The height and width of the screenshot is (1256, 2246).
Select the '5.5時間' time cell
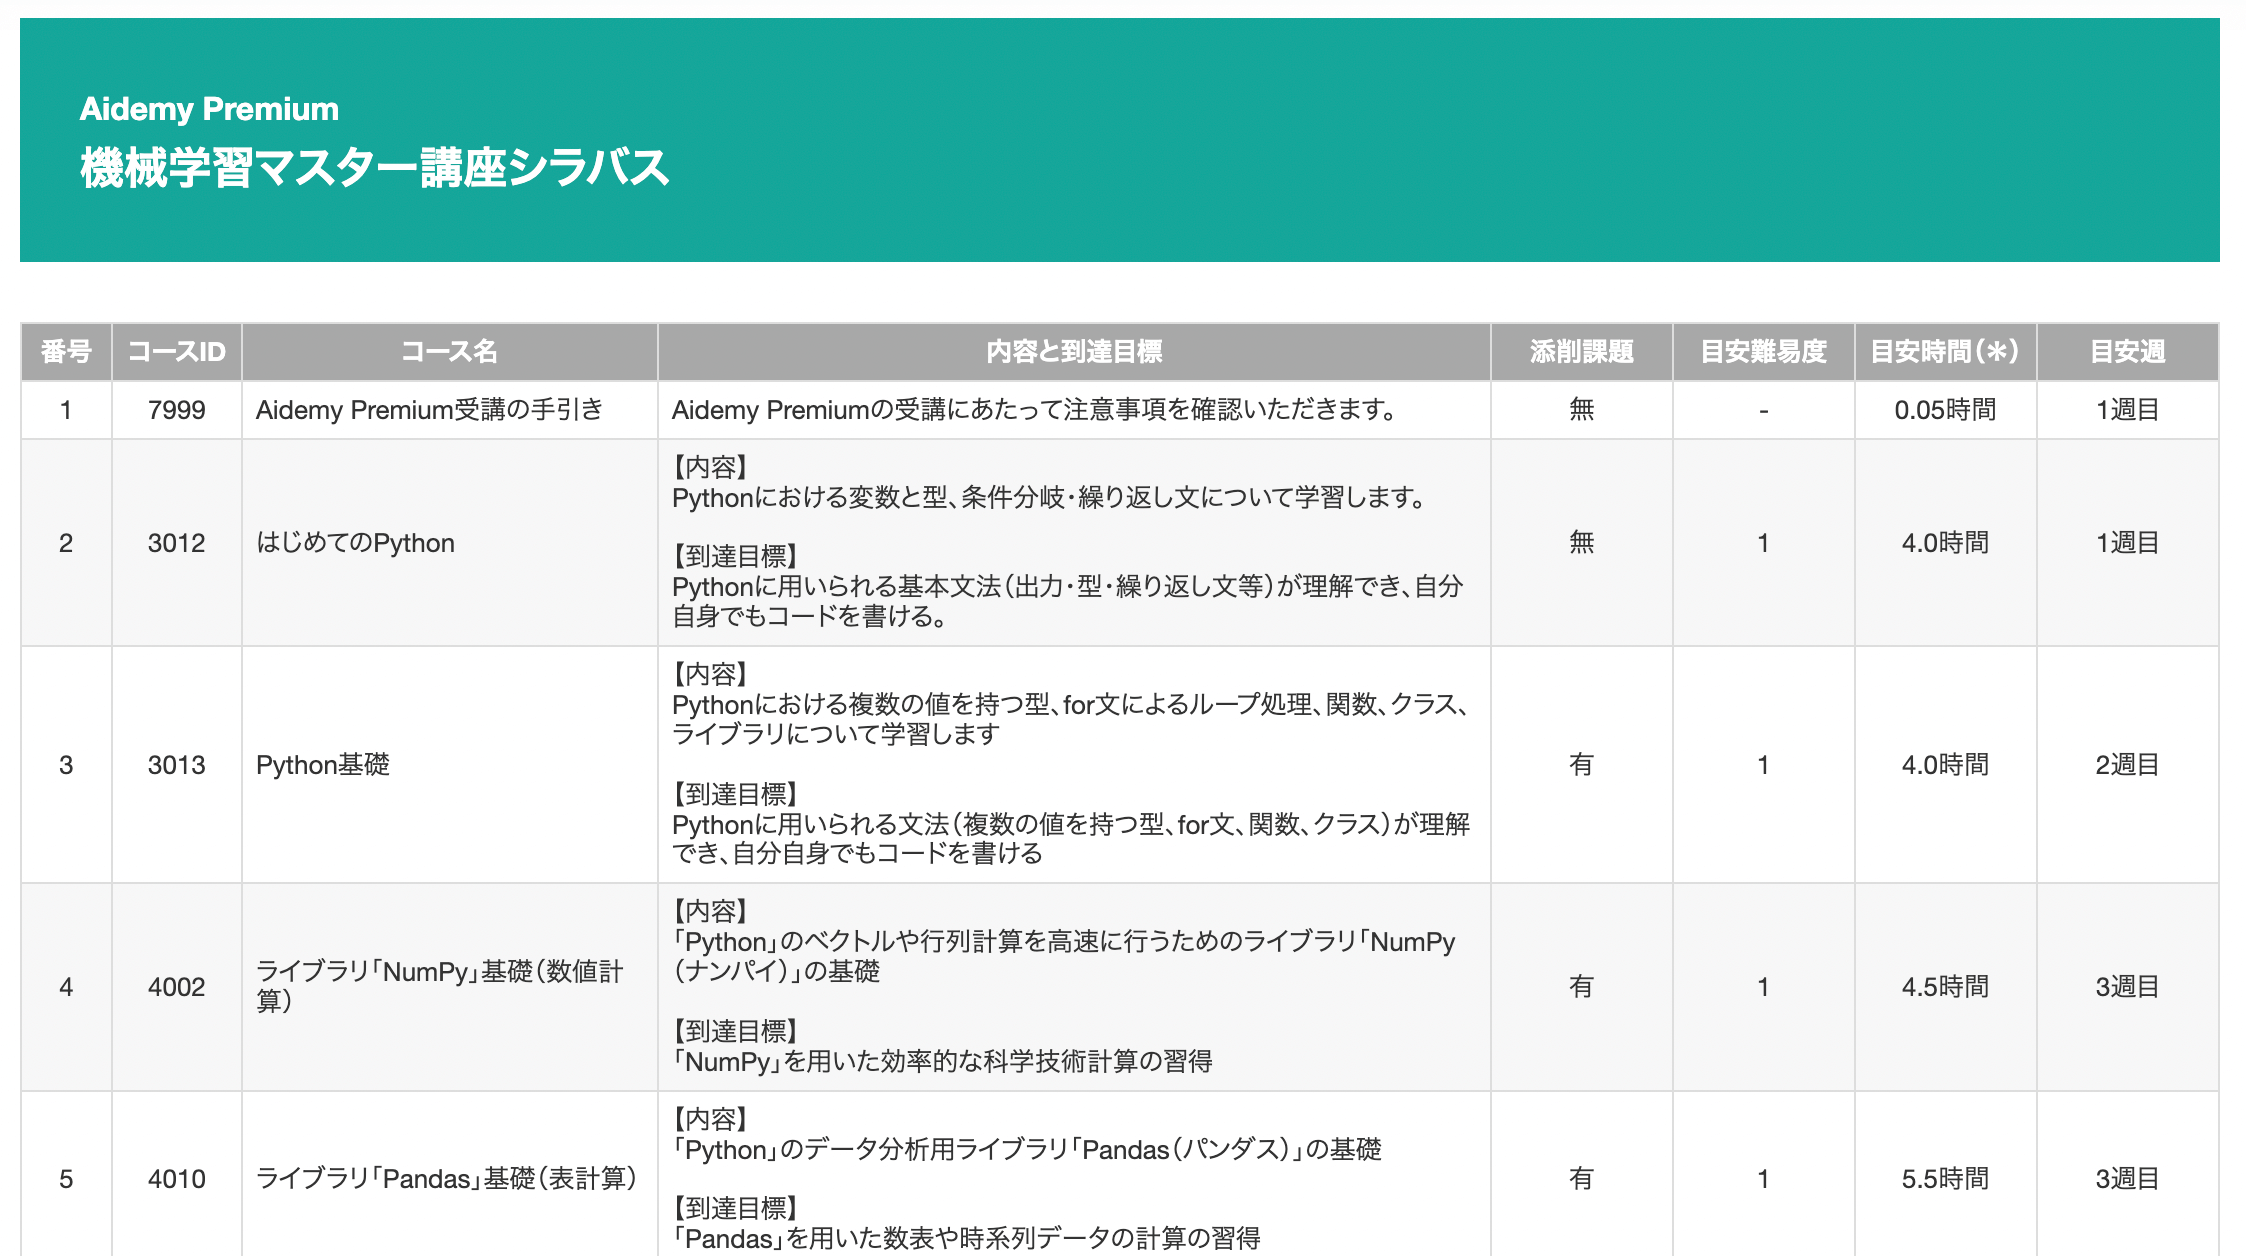[1945, 1179]
